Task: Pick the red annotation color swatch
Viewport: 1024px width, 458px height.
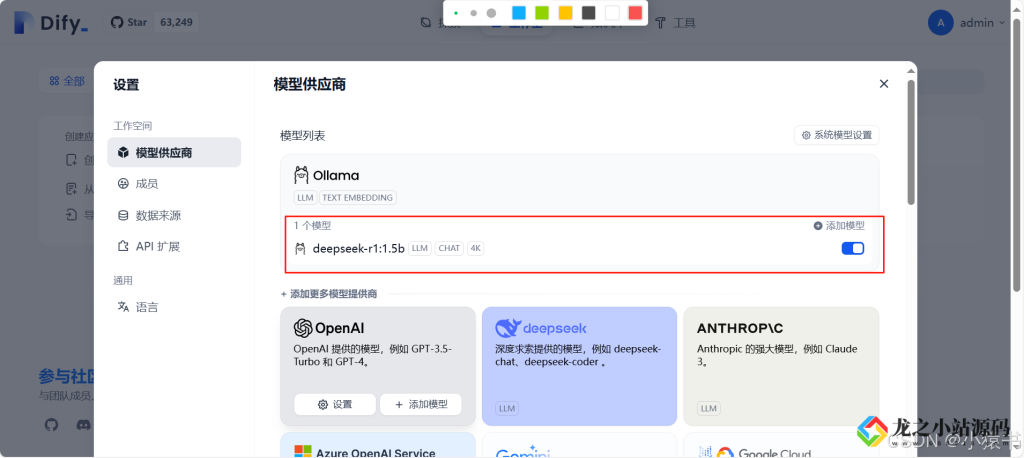Action: coord(635,13)
